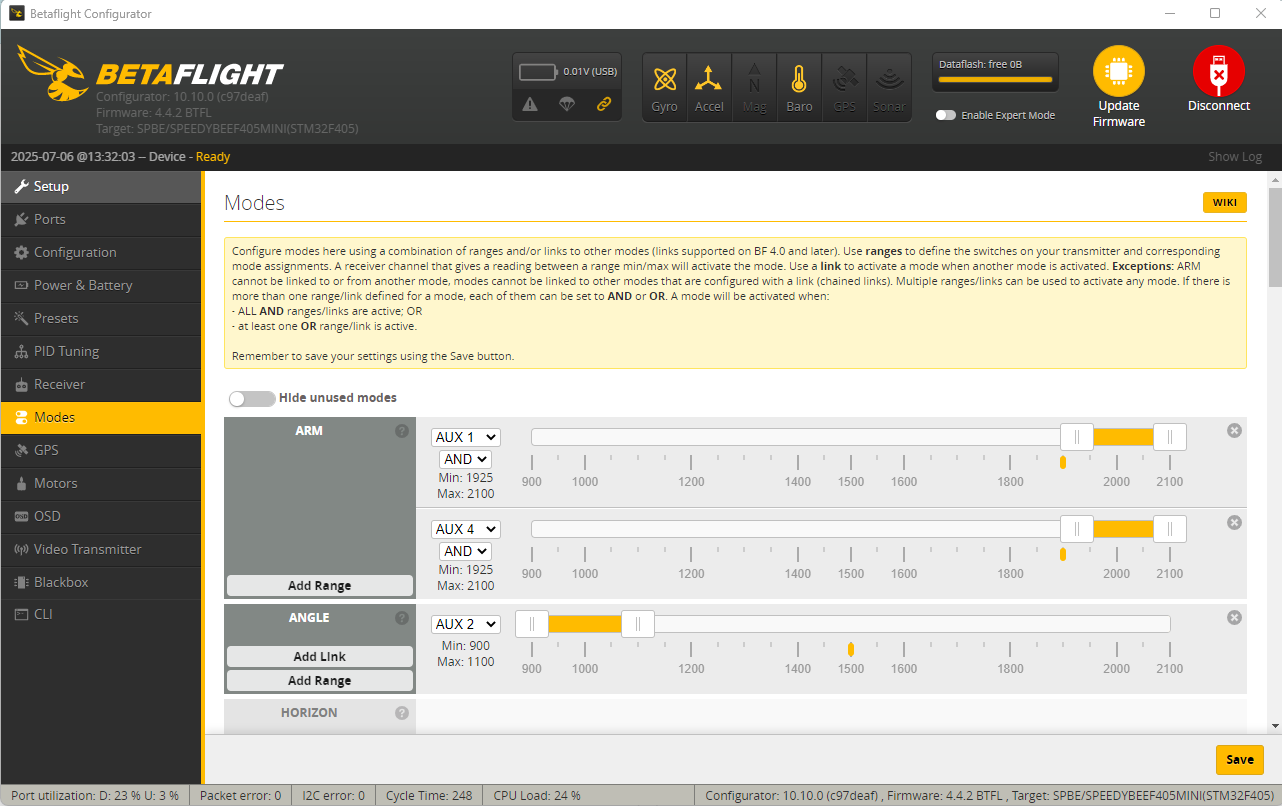Open the Configuration tab
Screen dimensions: 1282x806
(x=101, y=252)
